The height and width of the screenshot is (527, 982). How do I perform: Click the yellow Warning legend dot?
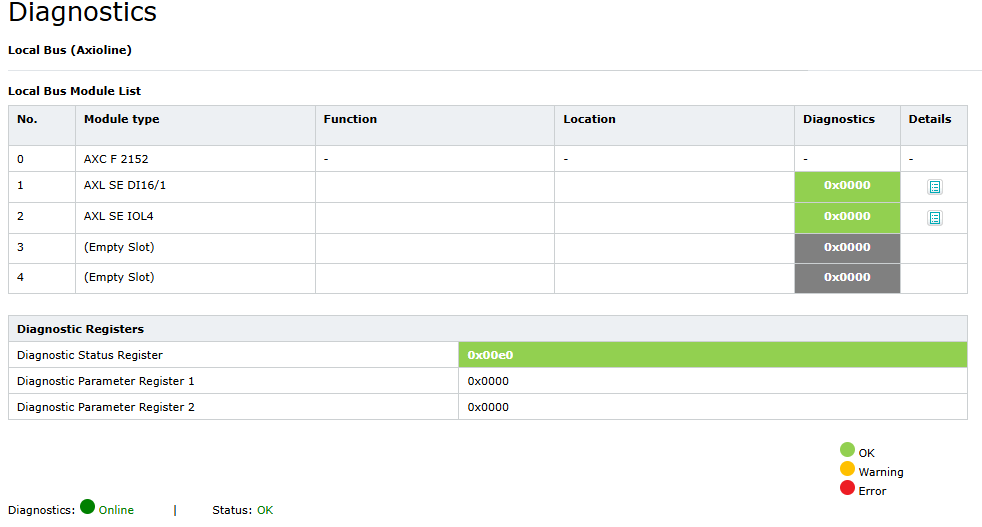[x=847, y=469]
